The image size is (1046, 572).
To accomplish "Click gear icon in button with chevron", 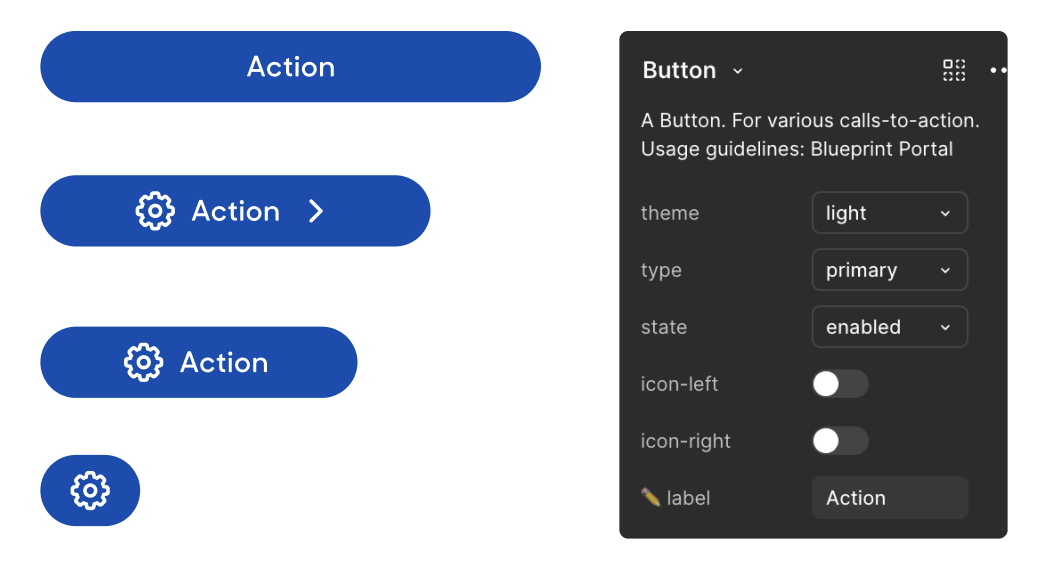I will coord(155,211).
